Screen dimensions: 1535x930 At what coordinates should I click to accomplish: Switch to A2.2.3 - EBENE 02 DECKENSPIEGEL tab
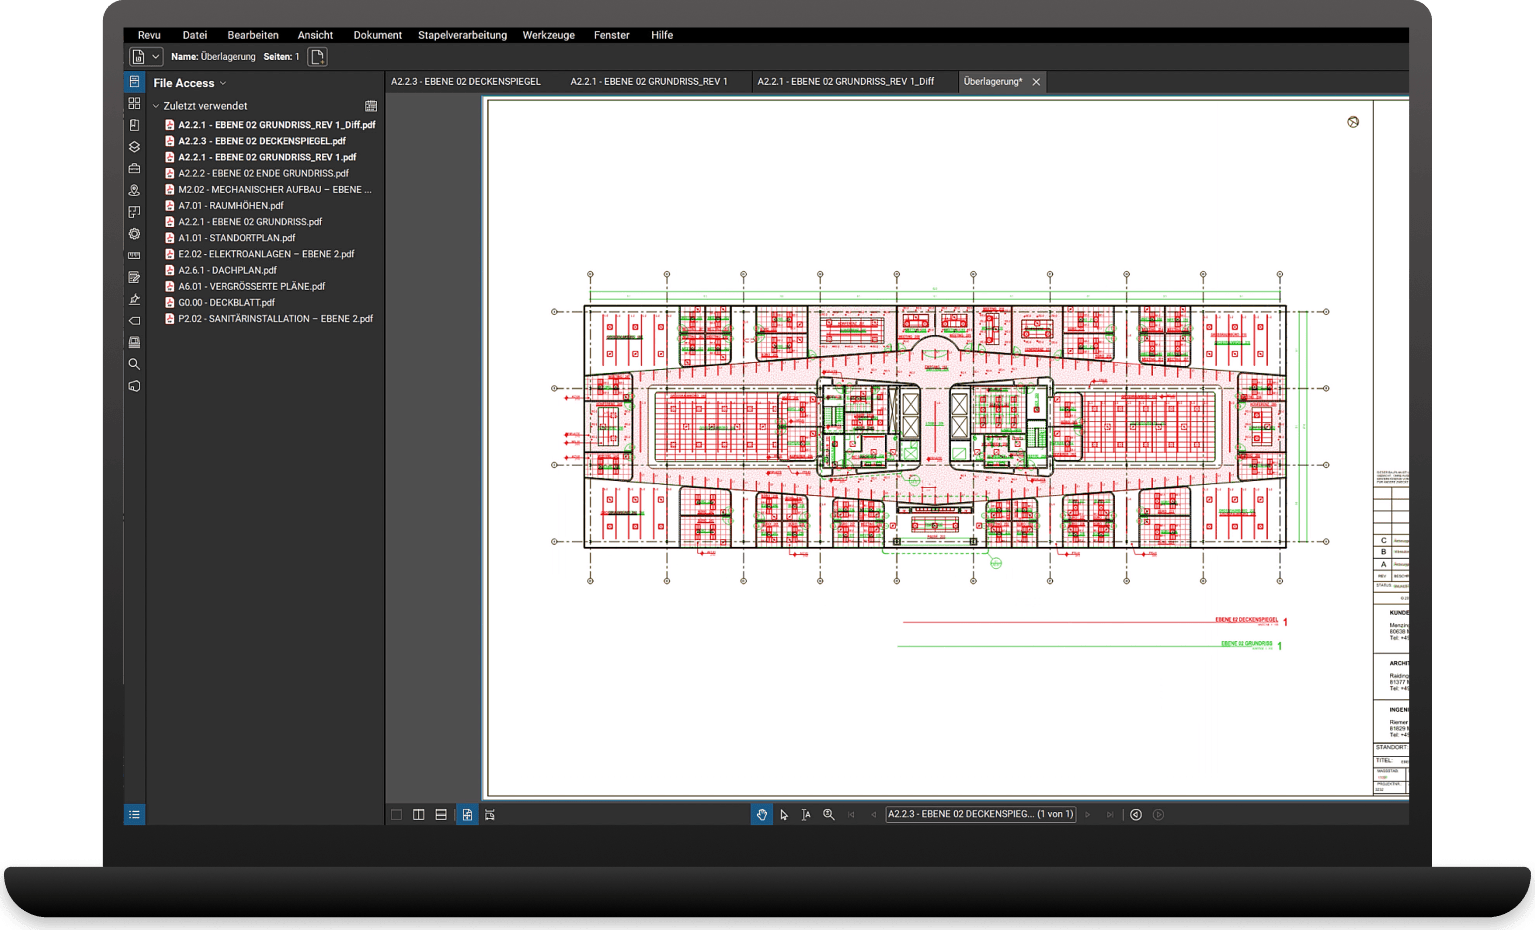(465, 82)
